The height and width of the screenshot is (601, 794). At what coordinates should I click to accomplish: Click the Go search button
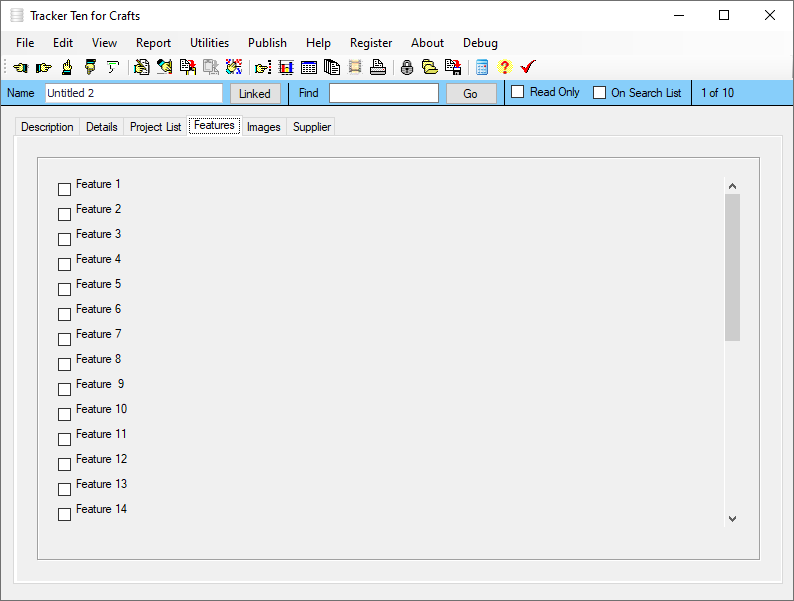pos(470,94)
